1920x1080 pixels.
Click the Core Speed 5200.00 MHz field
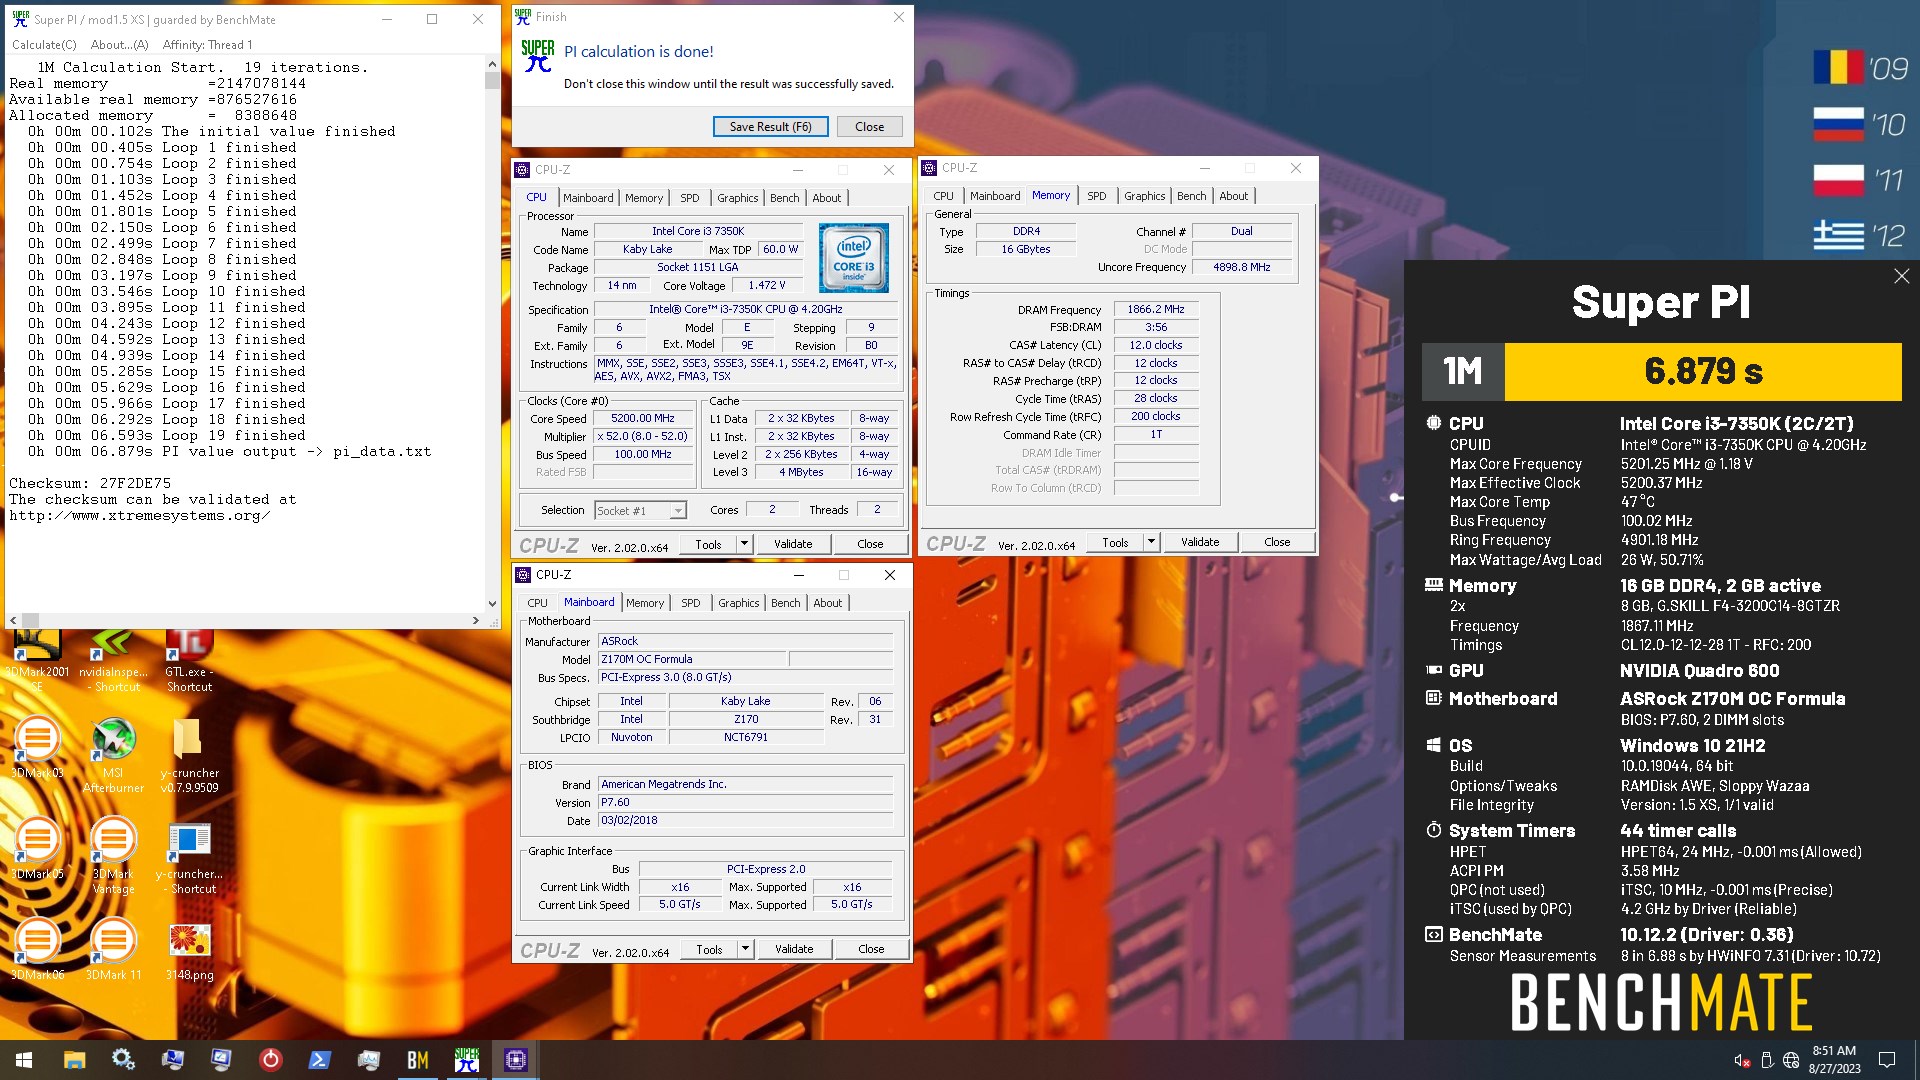(x=643, y=419)
